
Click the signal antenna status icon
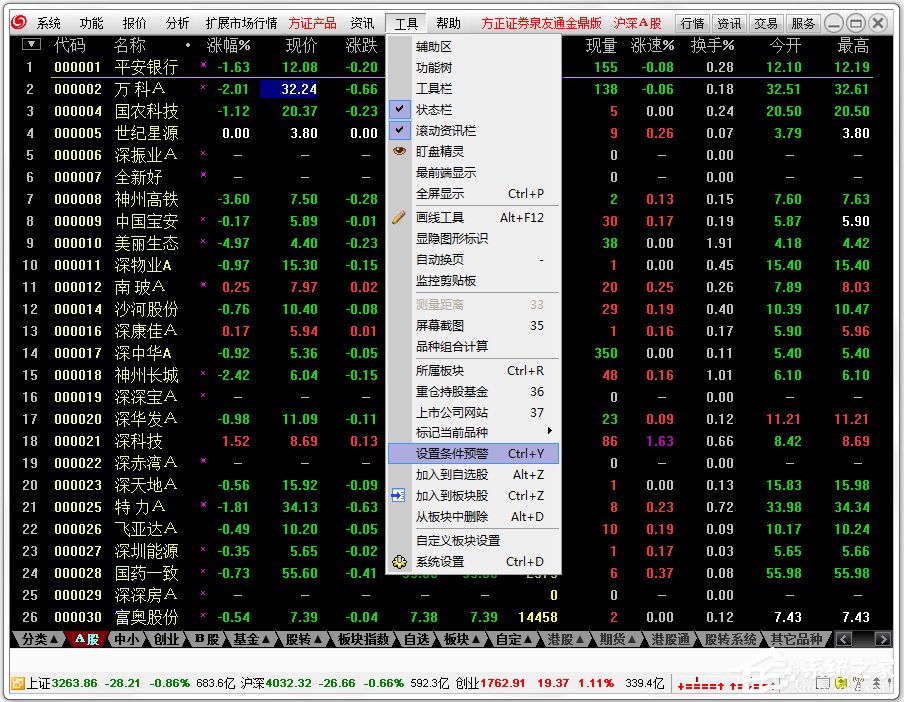tap(858, 684)
